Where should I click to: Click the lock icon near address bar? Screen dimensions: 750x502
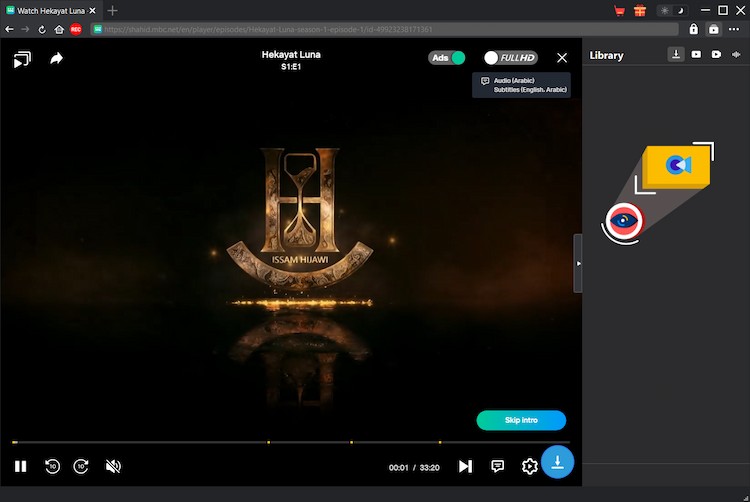[694, 29]
